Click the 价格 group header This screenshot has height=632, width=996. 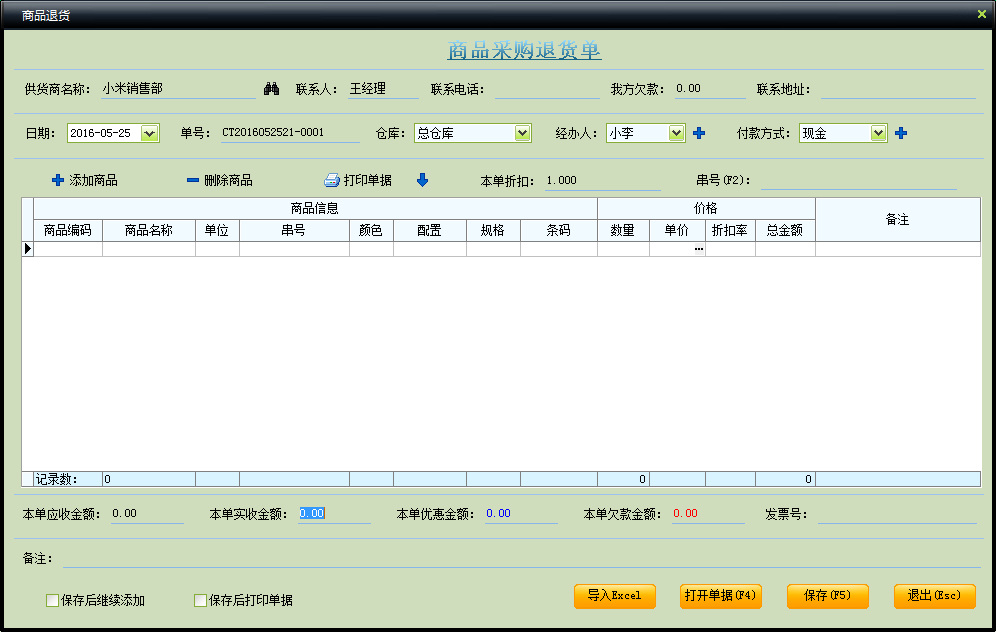[x=706, y=208]
